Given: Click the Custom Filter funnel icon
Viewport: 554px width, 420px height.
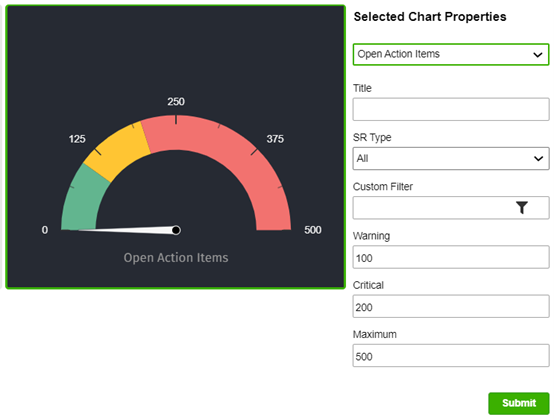Looking at the screenshot, I should tap(521, 207).
